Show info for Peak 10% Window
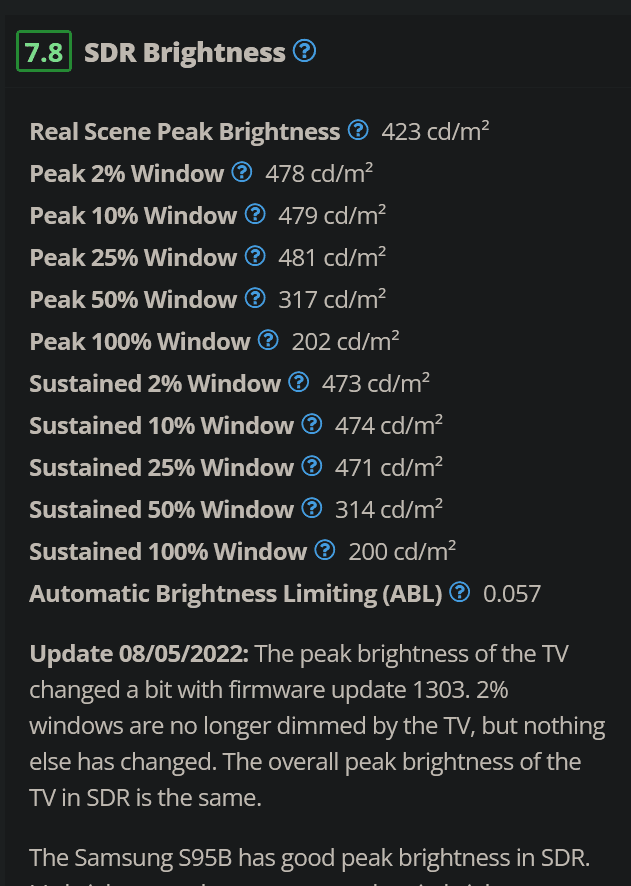This screenshot has width=631, height=886. [x=255, y=215]
